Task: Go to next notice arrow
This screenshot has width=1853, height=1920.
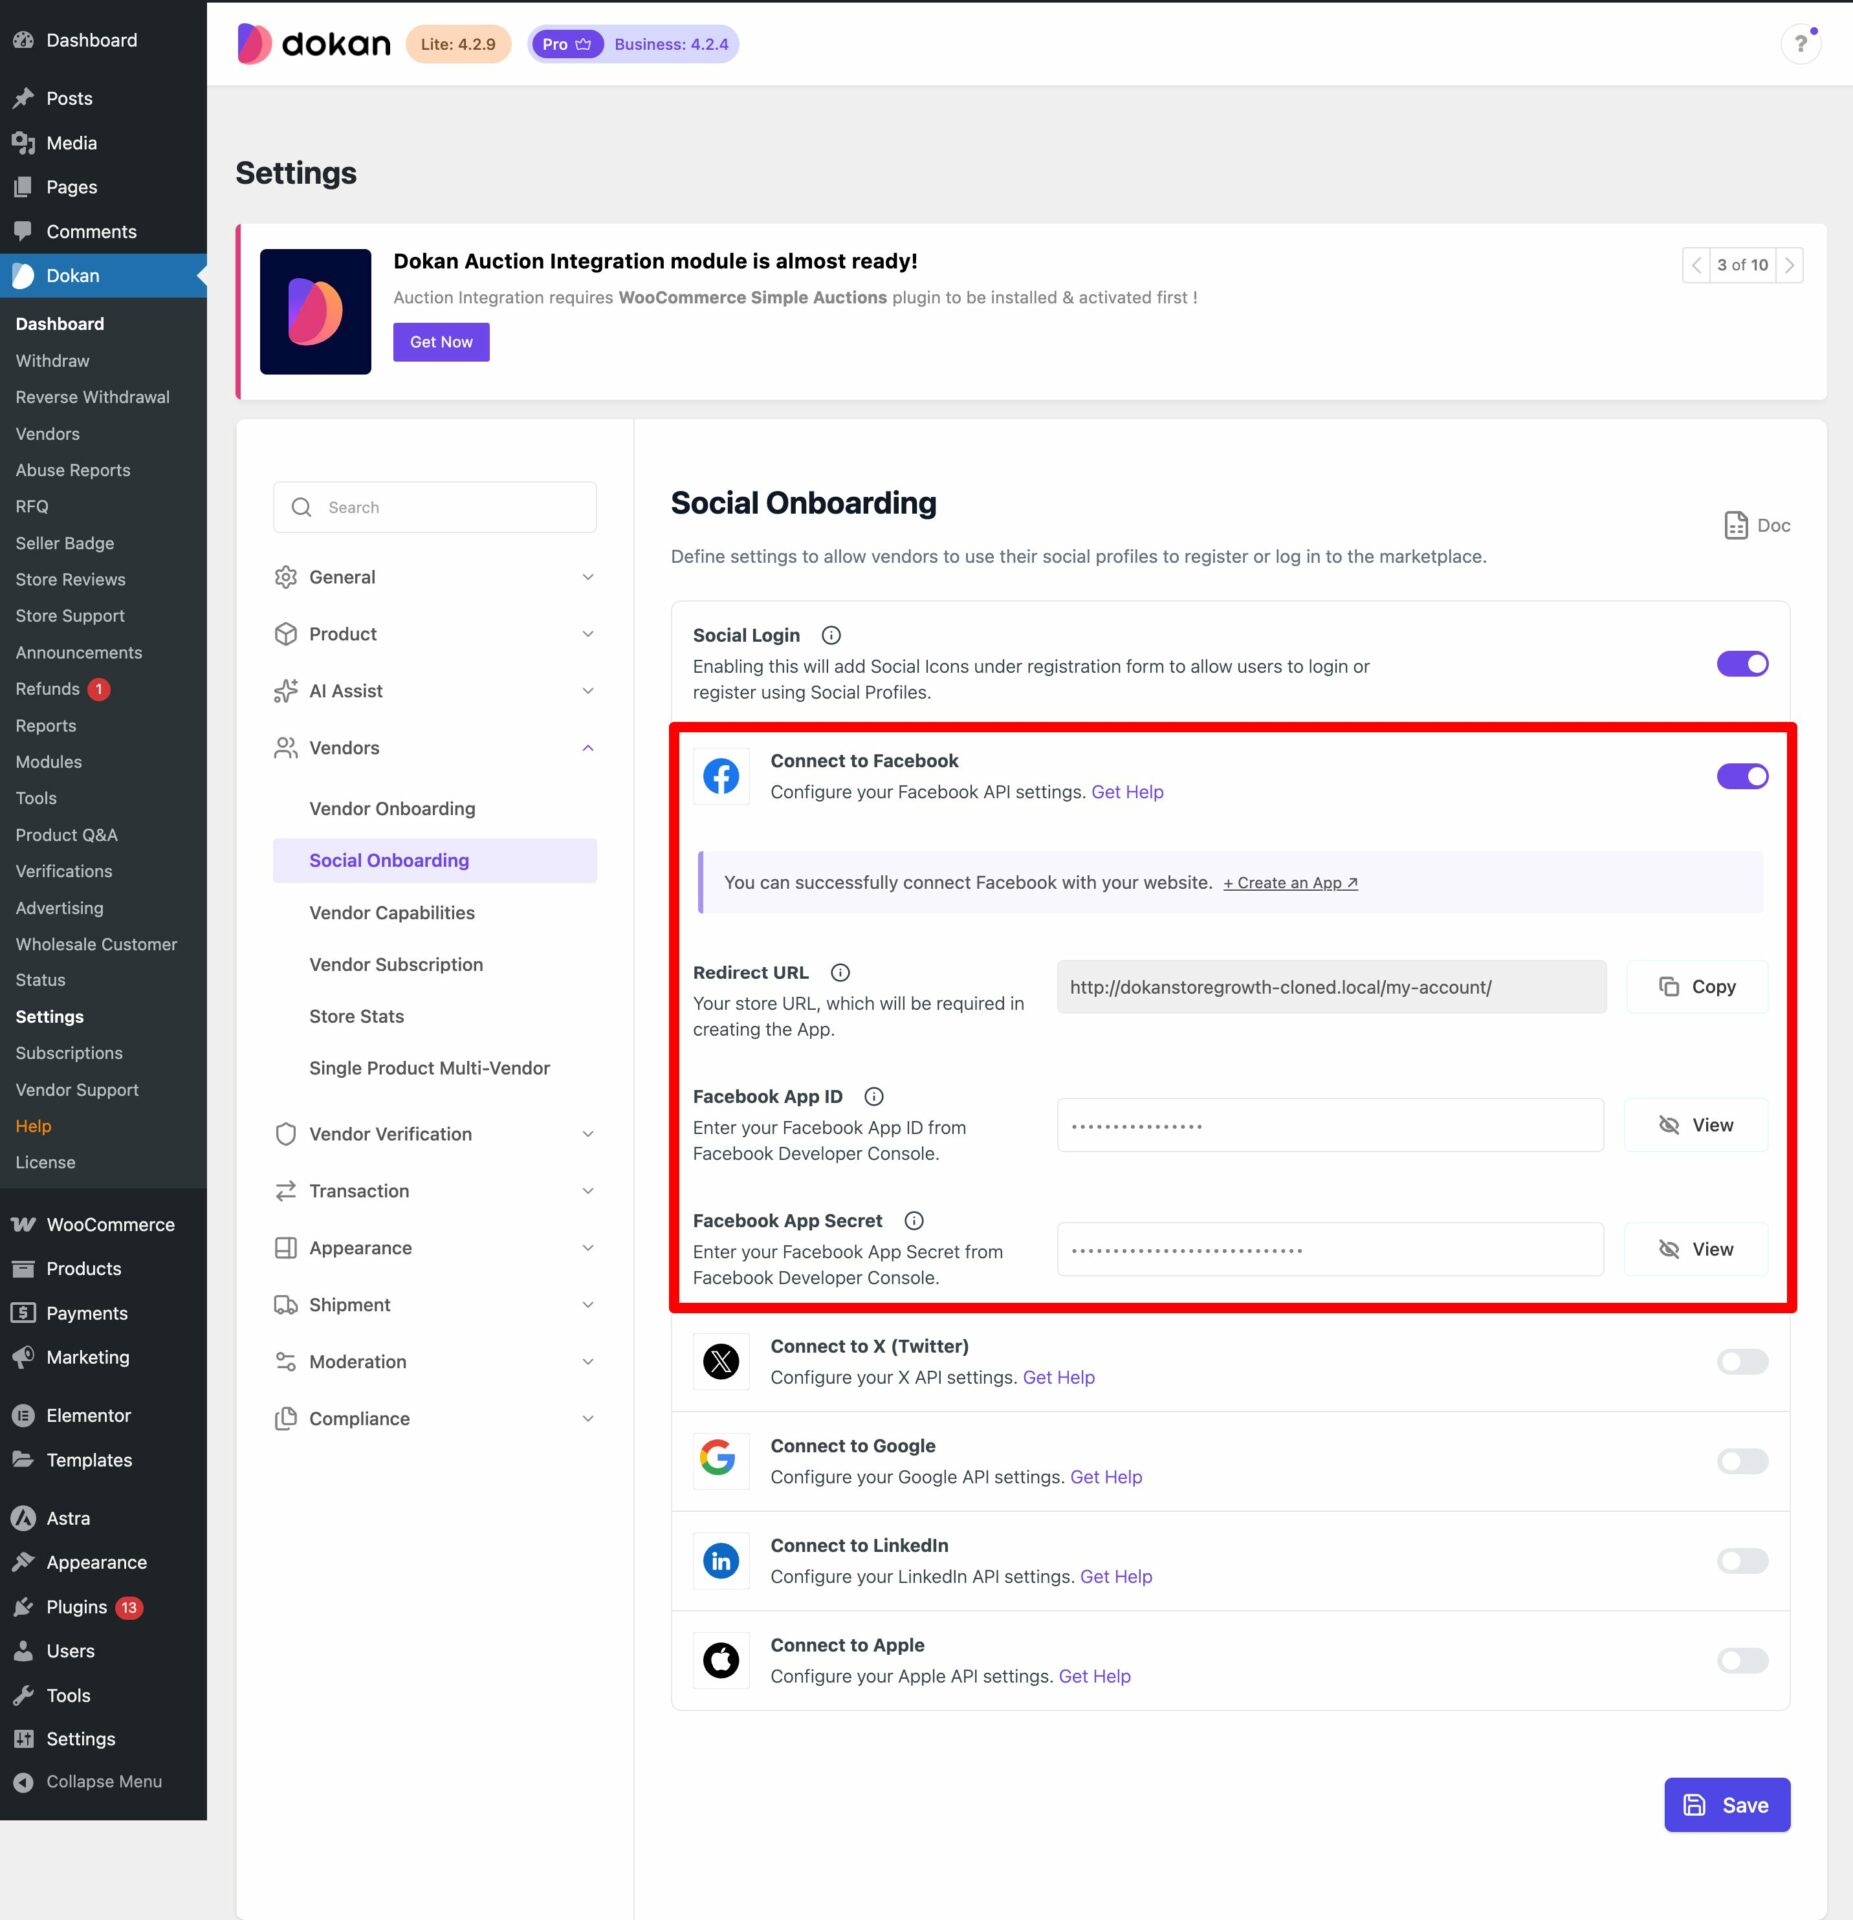Action: pos(1789,265)
